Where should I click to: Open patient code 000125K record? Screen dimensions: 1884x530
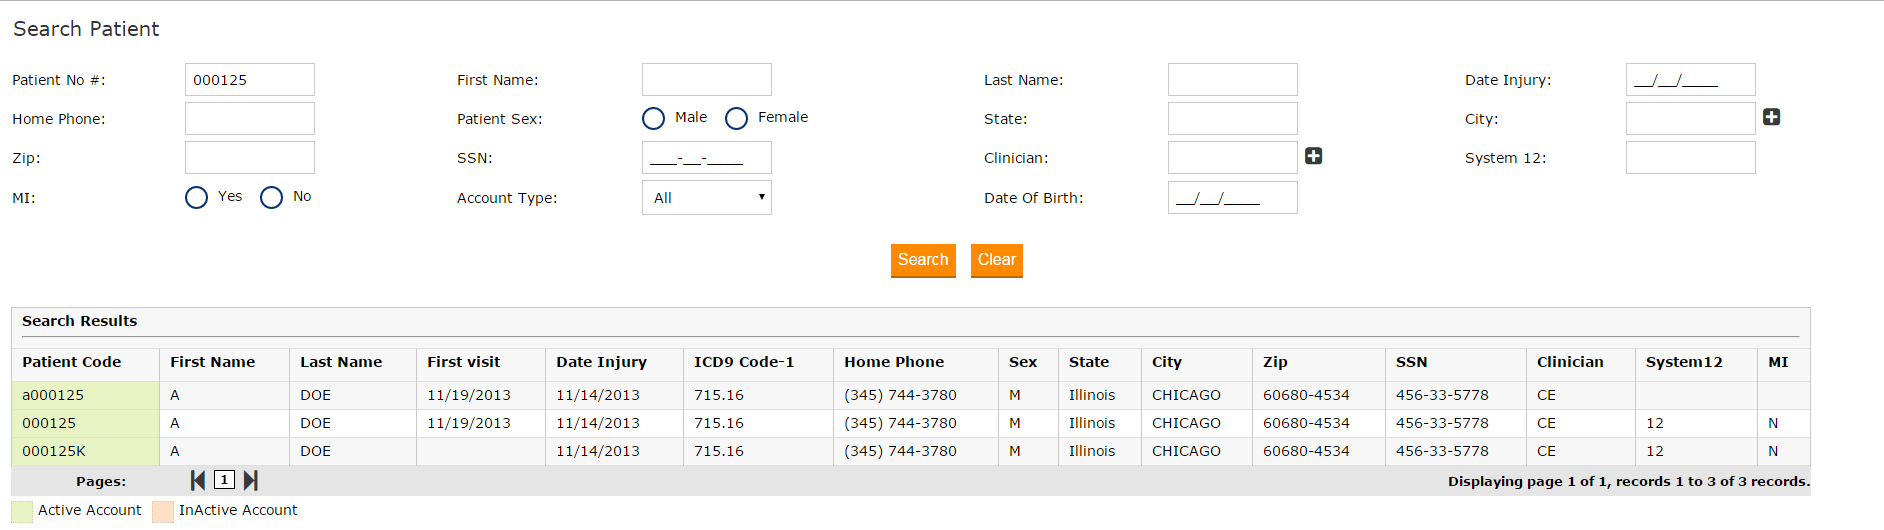tap(54, 451)
